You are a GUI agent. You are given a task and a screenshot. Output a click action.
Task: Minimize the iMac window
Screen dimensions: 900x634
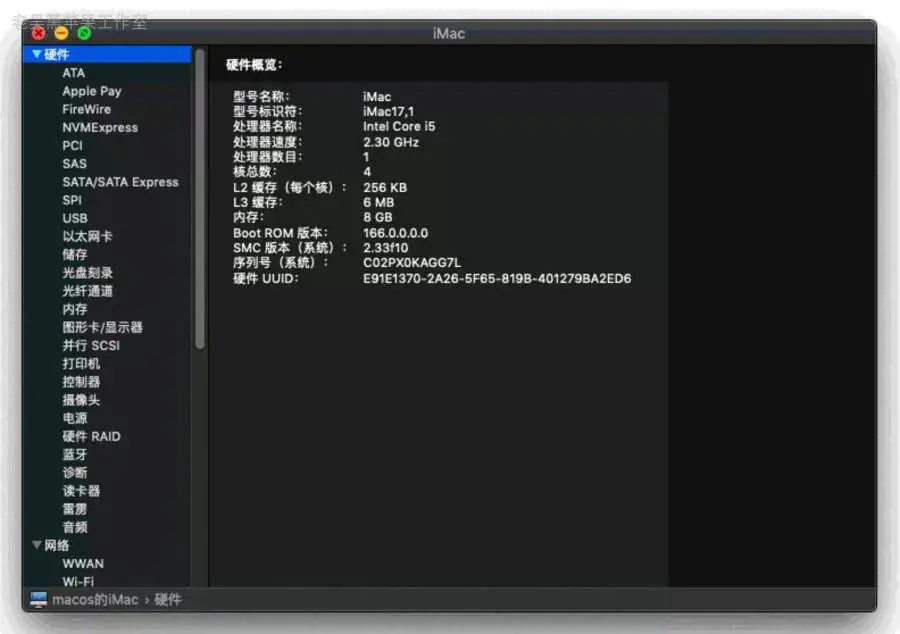pos(61,33)
